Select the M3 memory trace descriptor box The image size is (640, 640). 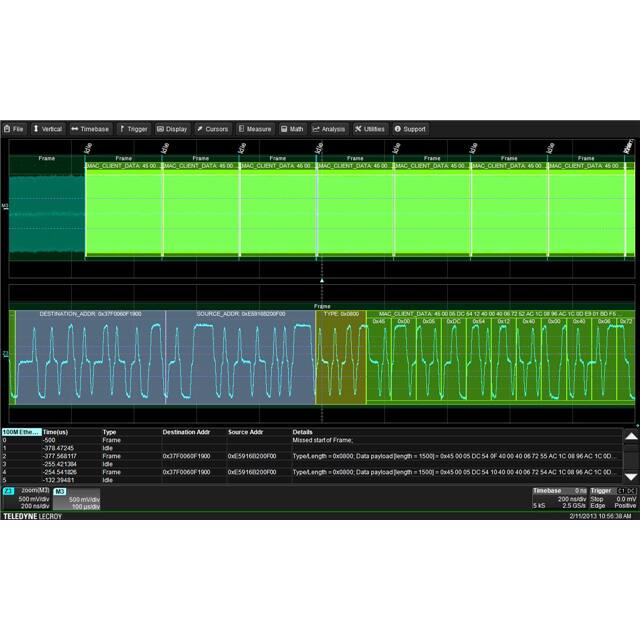click(76, 499)
